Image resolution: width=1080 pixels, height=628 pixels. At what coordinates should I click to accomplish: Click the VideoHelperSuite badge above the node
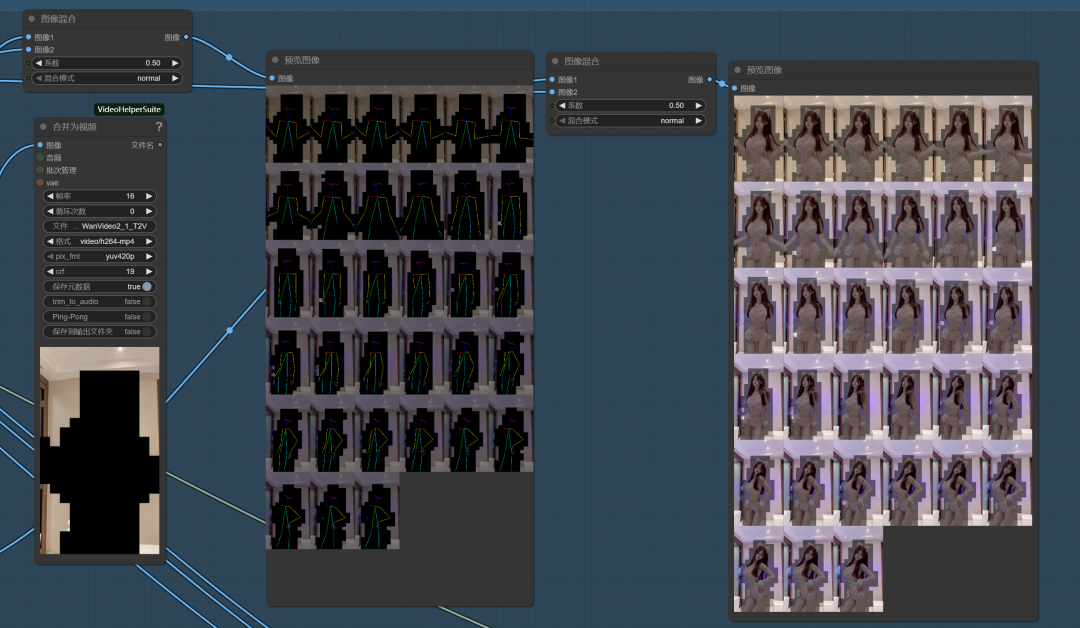point(129,109)
